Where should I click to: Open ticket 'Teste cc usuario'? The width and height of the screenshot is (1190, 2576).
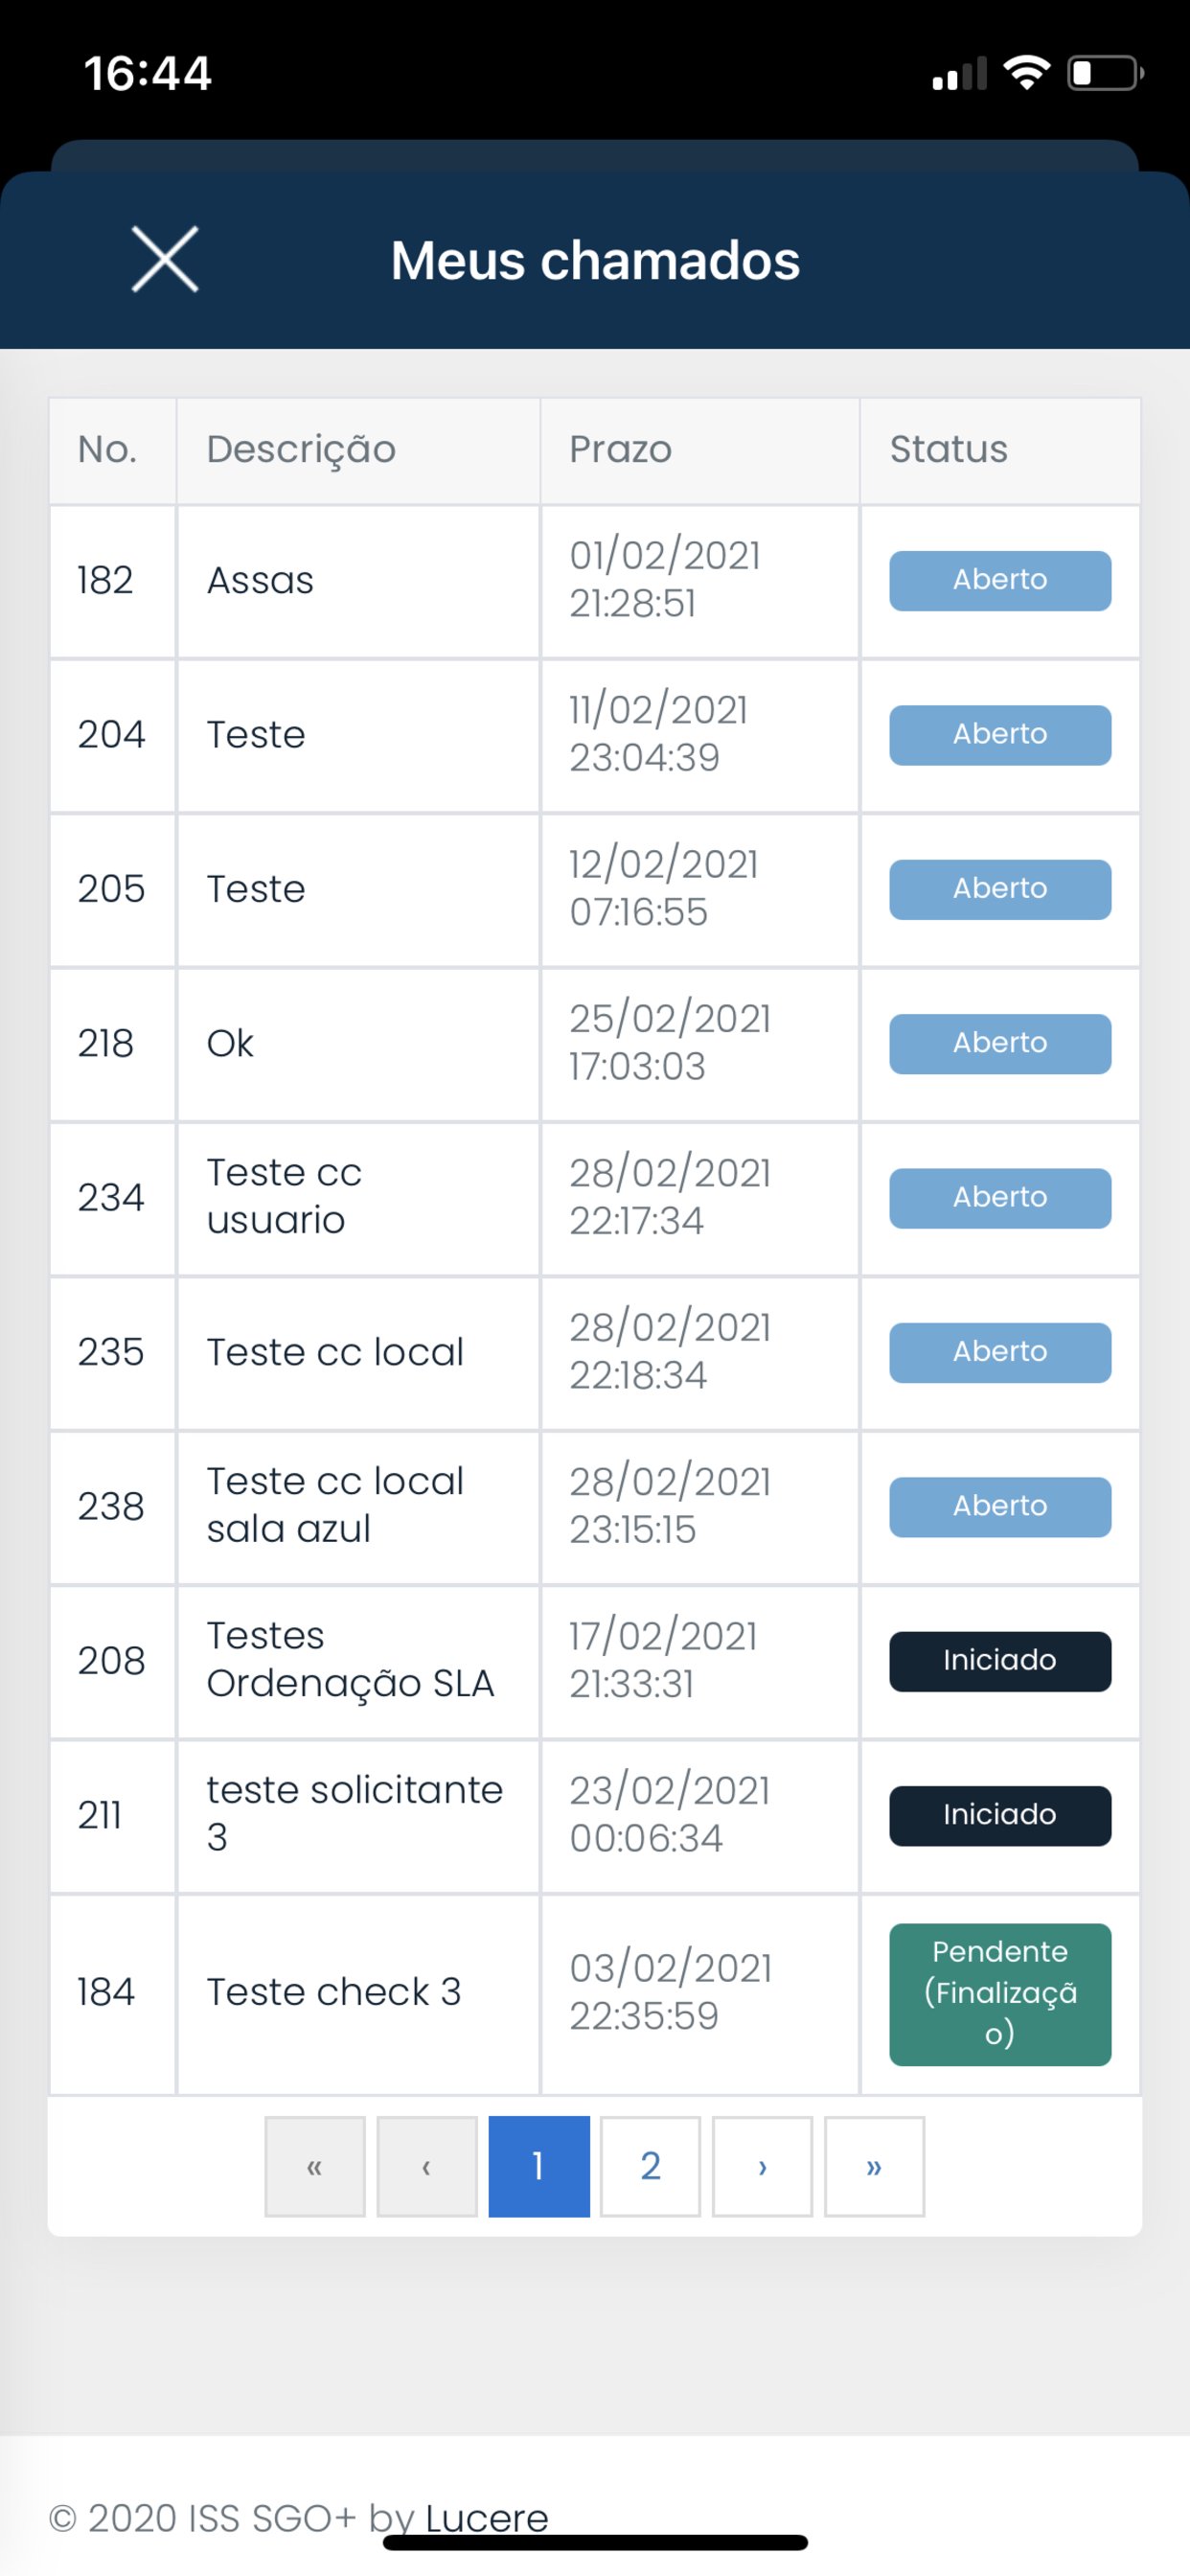[284, 1197]
